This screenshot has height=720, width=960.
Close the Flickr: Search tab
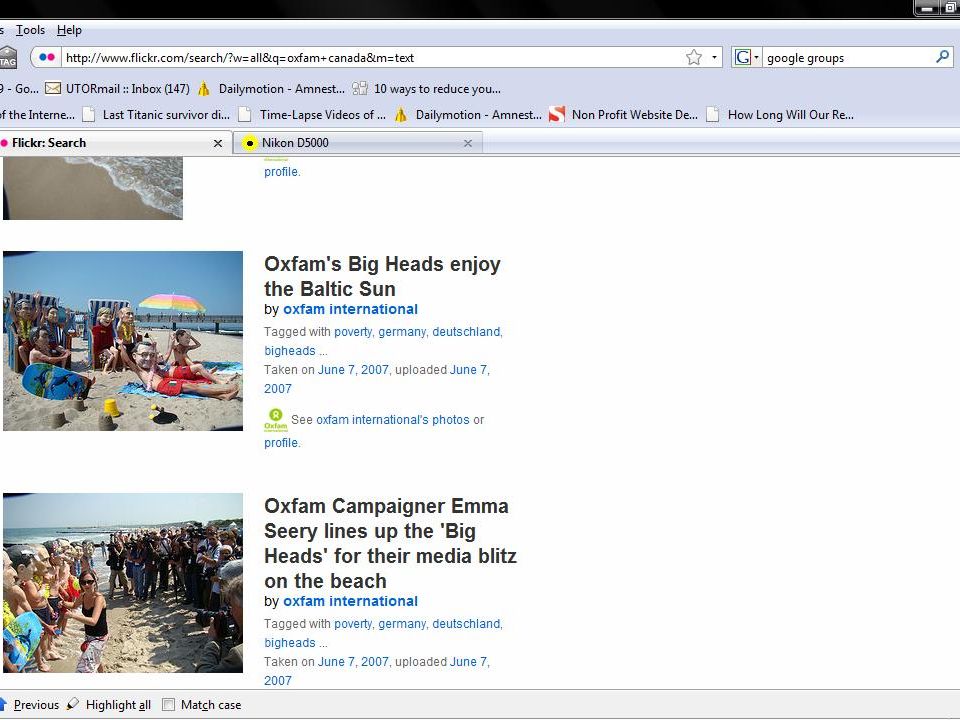pyautogui.click(x=217, y=143)
